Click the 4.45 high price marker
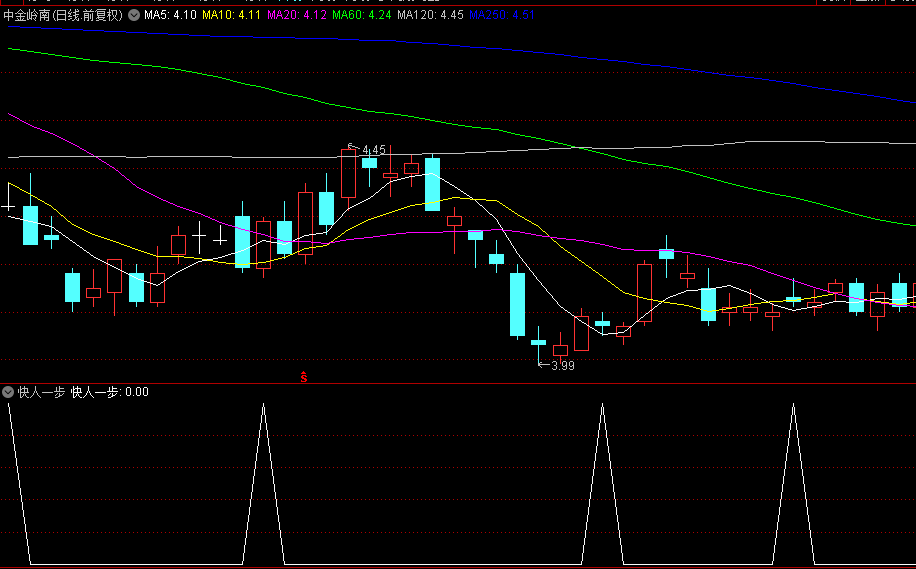Screen dimensions: 916x569 click(373, 150)
